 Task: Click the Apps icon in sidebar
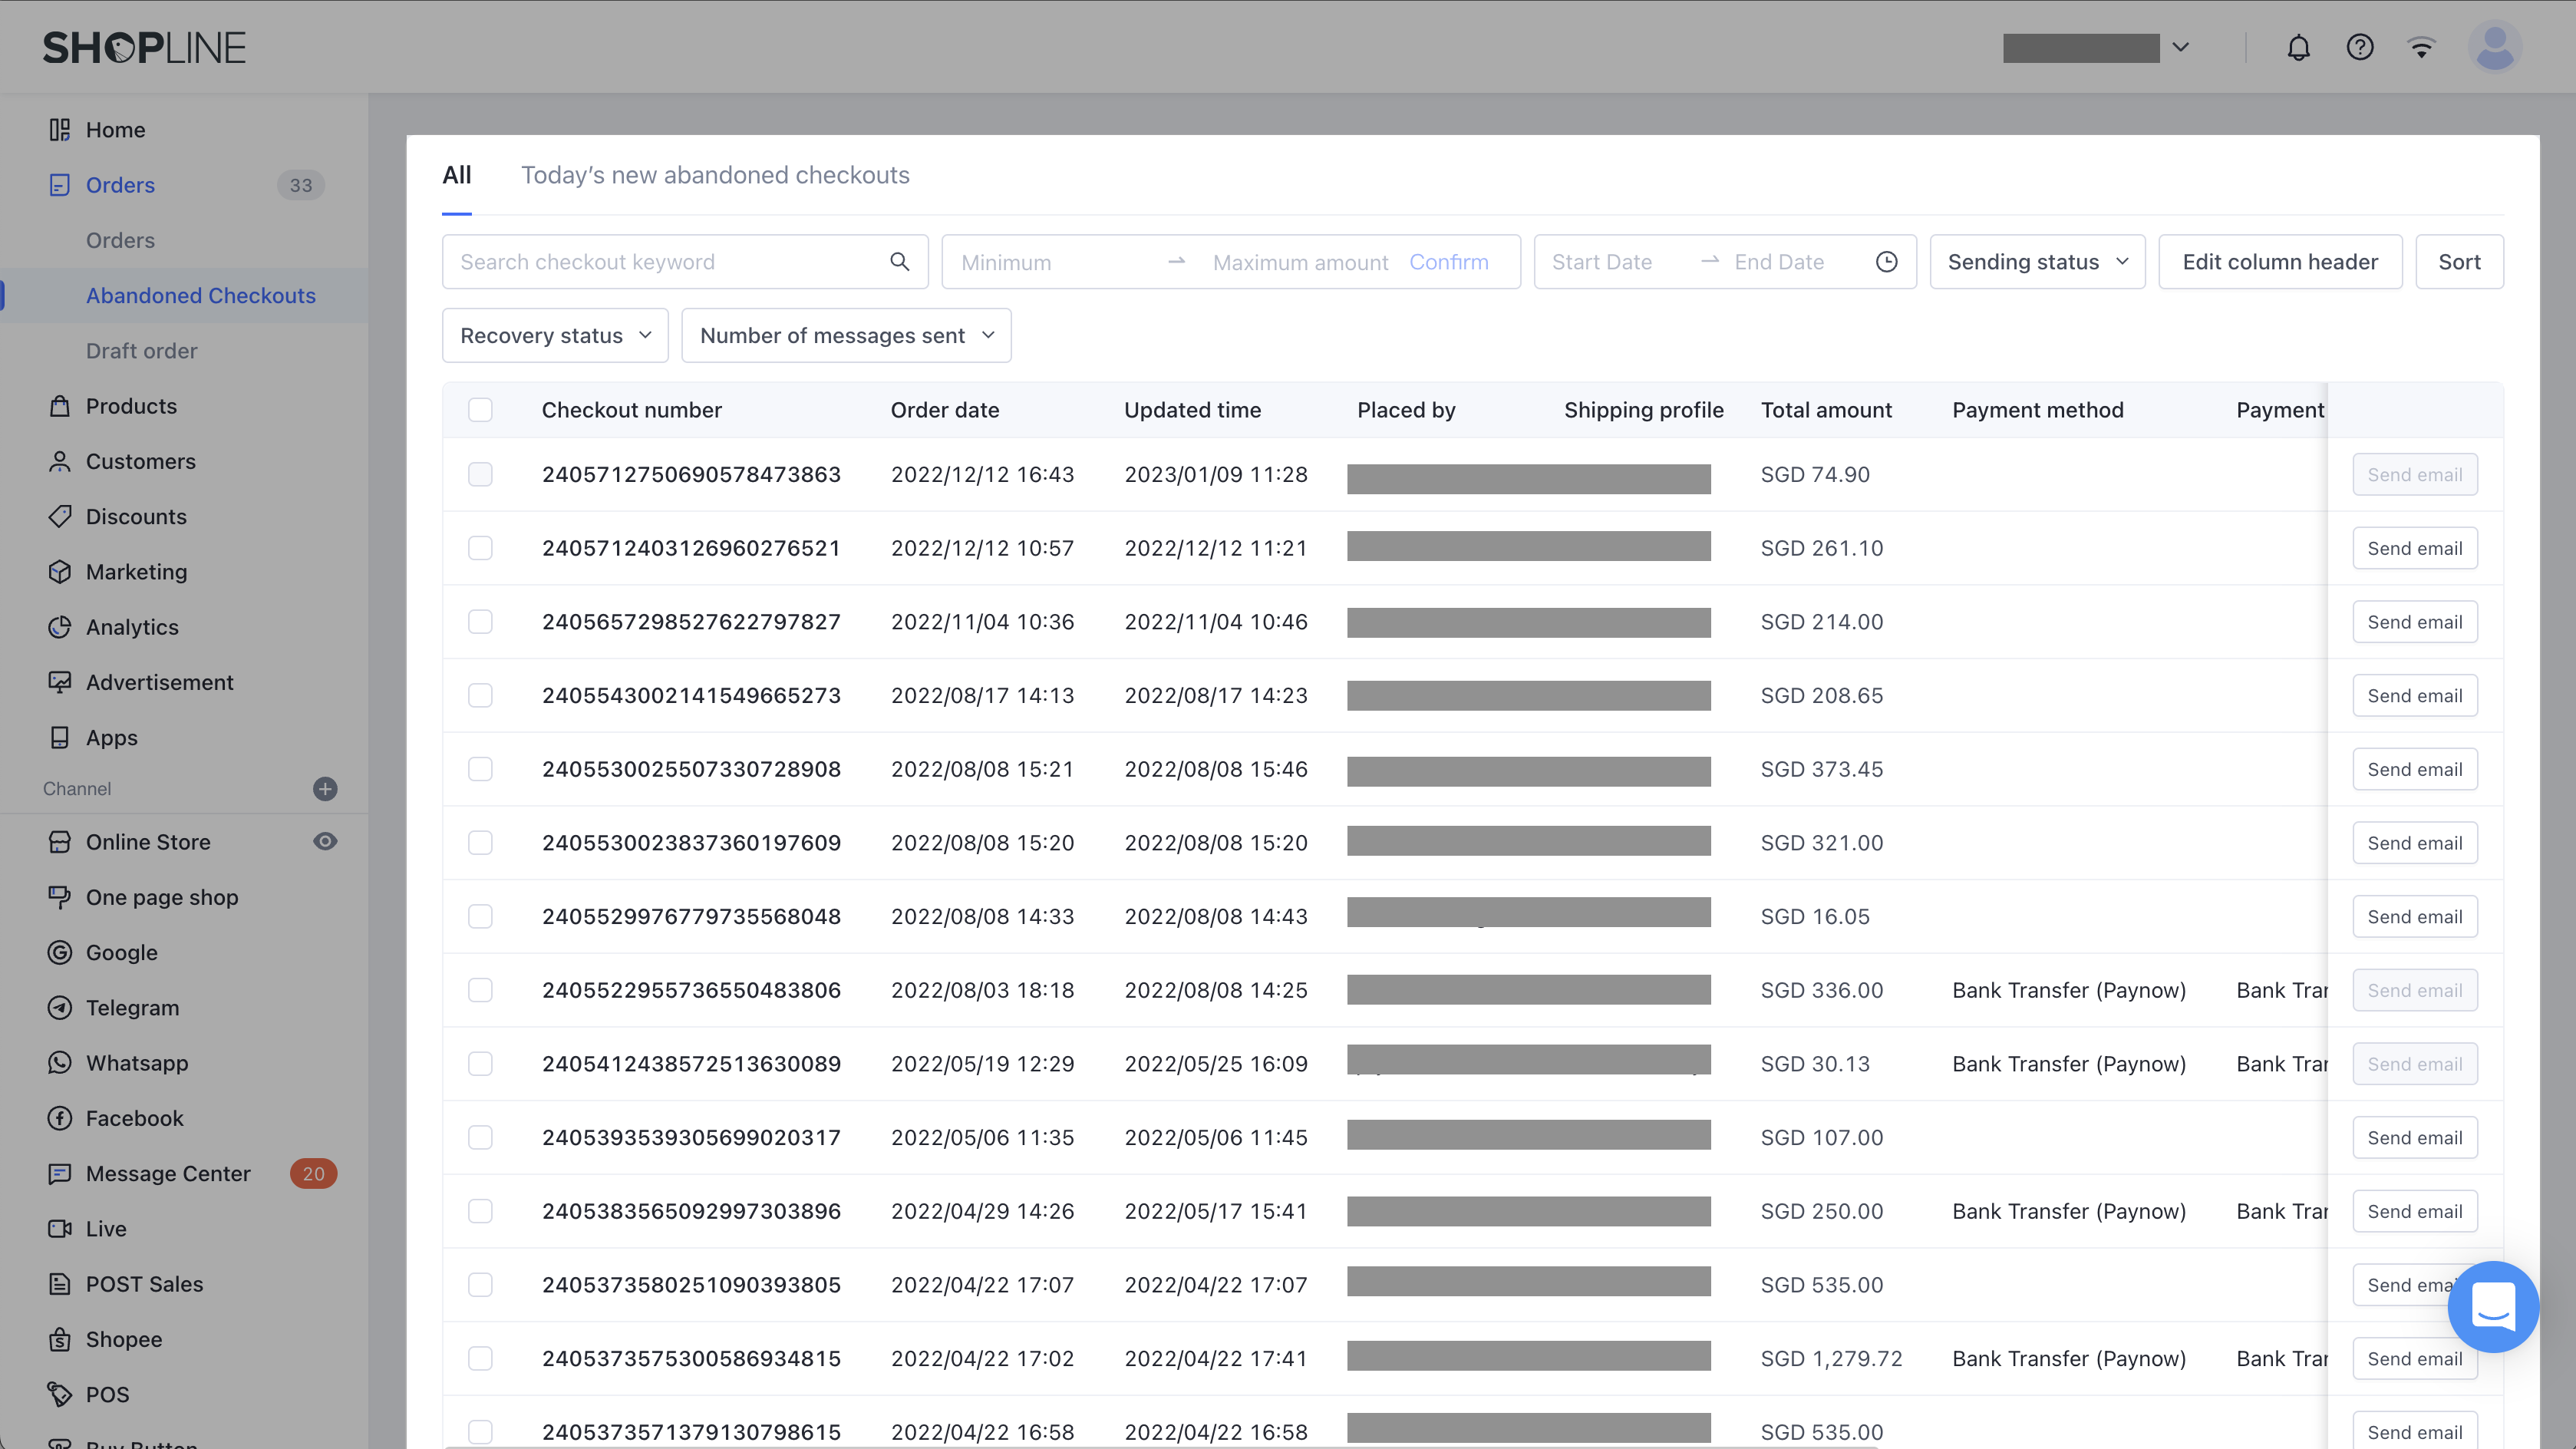tap(59, 737)
